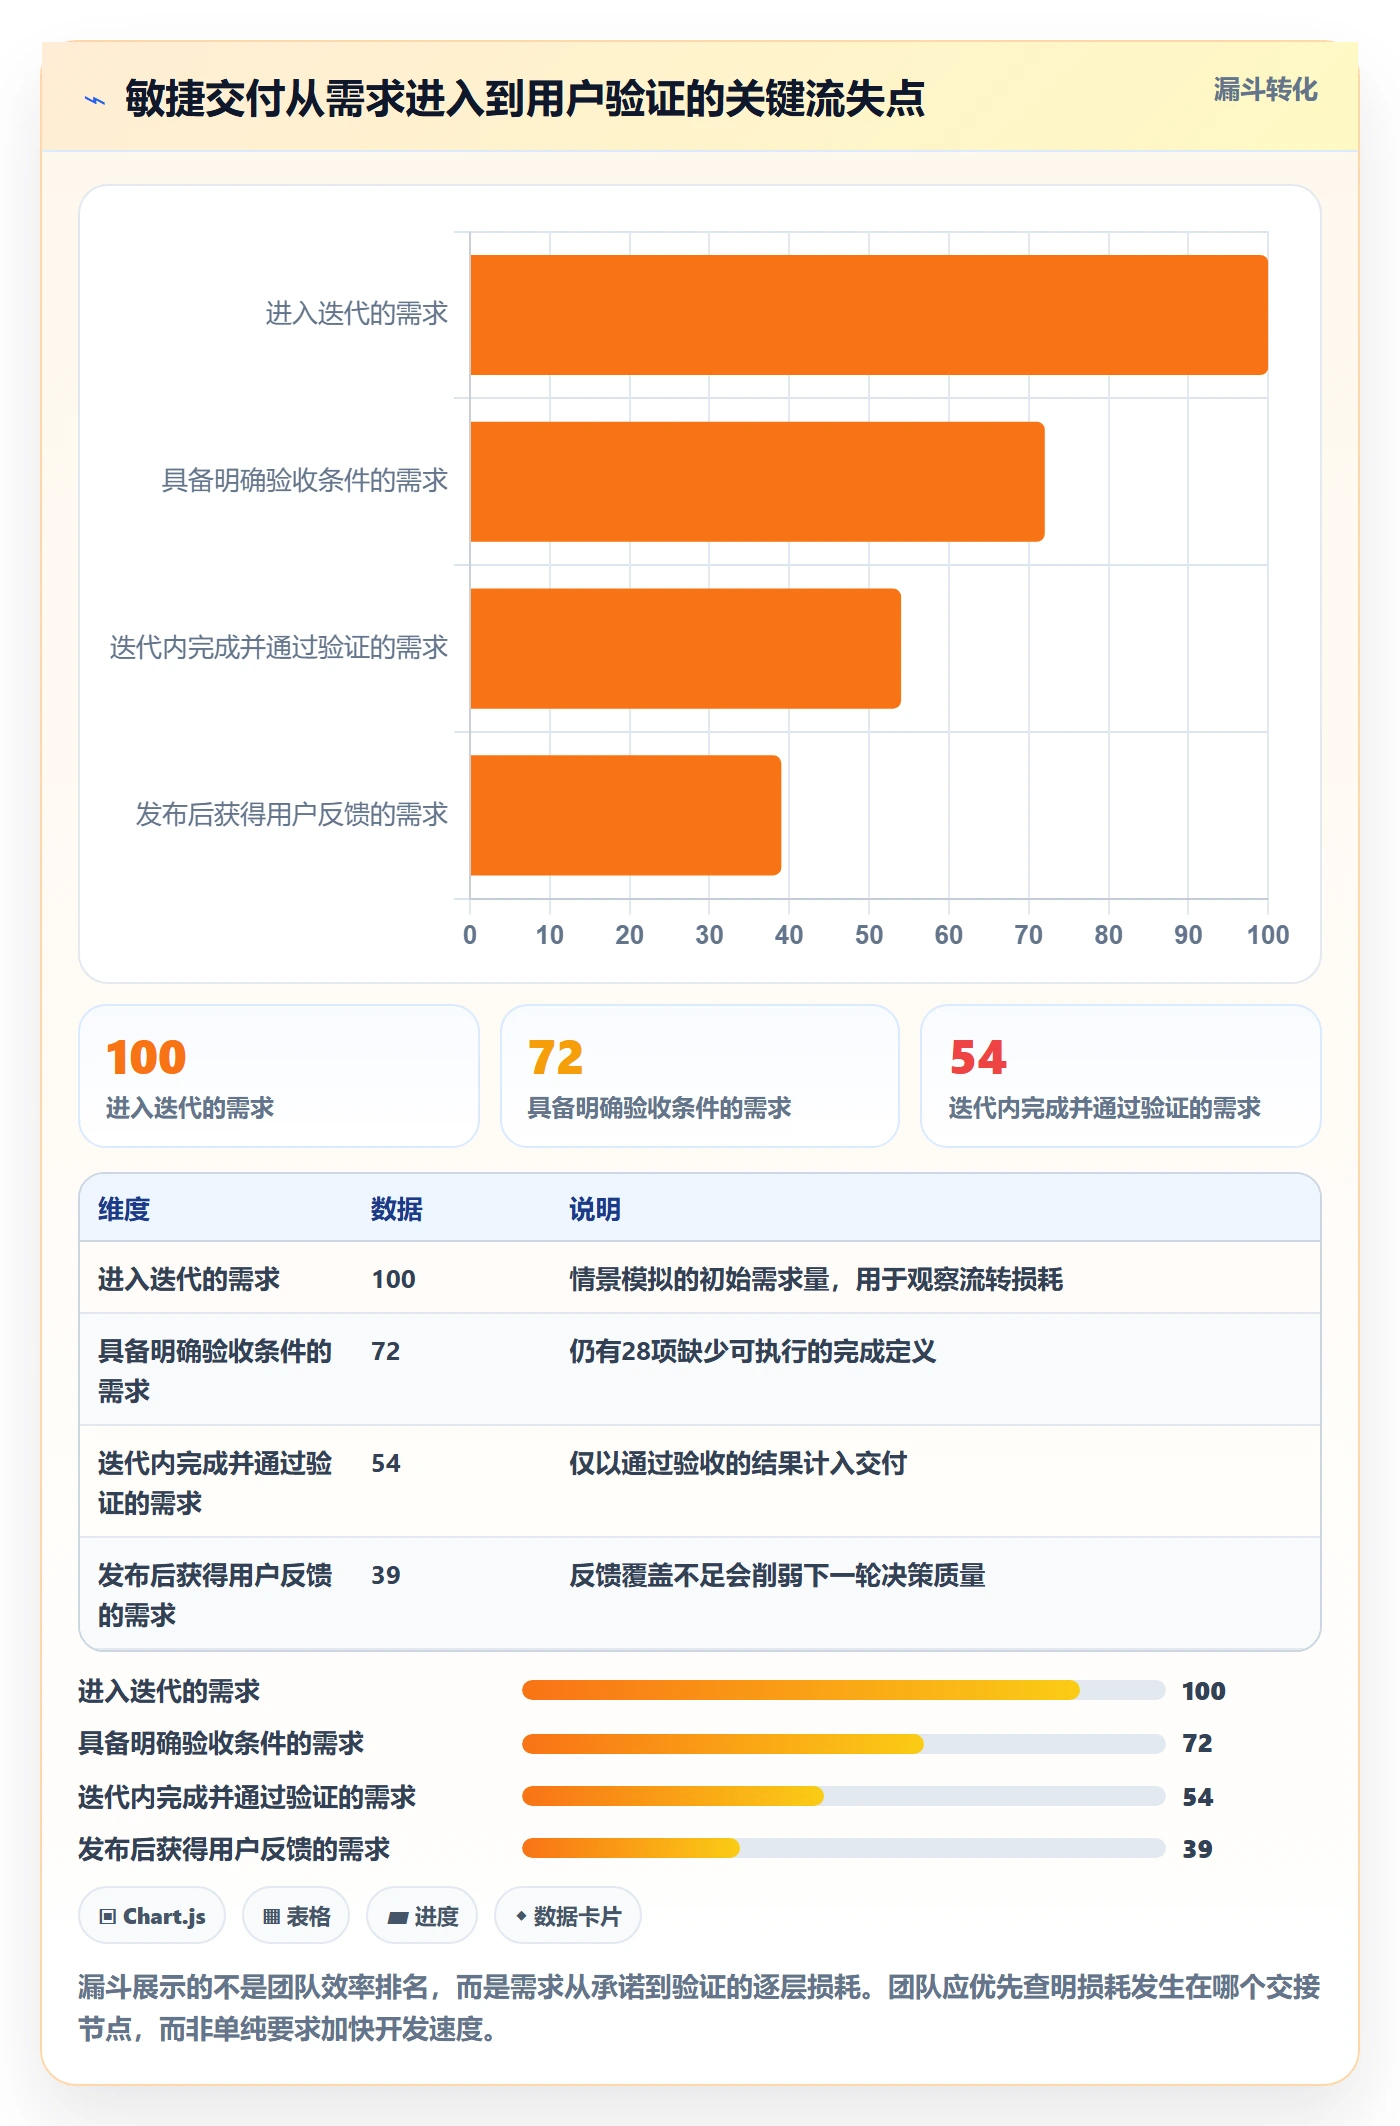Screen dimensions: 1400x2126
Task: Click the progress bar showing value 39
Action: click(844, 1848)
